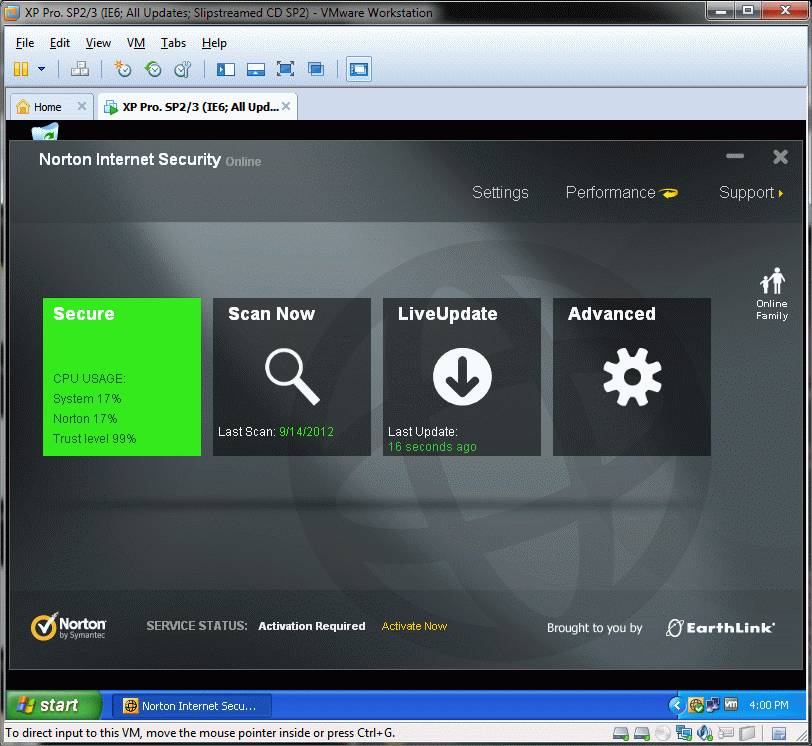This screenshot has width=812, height=746.
Task: Toggle VMware Unity mode icon
Action: (316, 69)
